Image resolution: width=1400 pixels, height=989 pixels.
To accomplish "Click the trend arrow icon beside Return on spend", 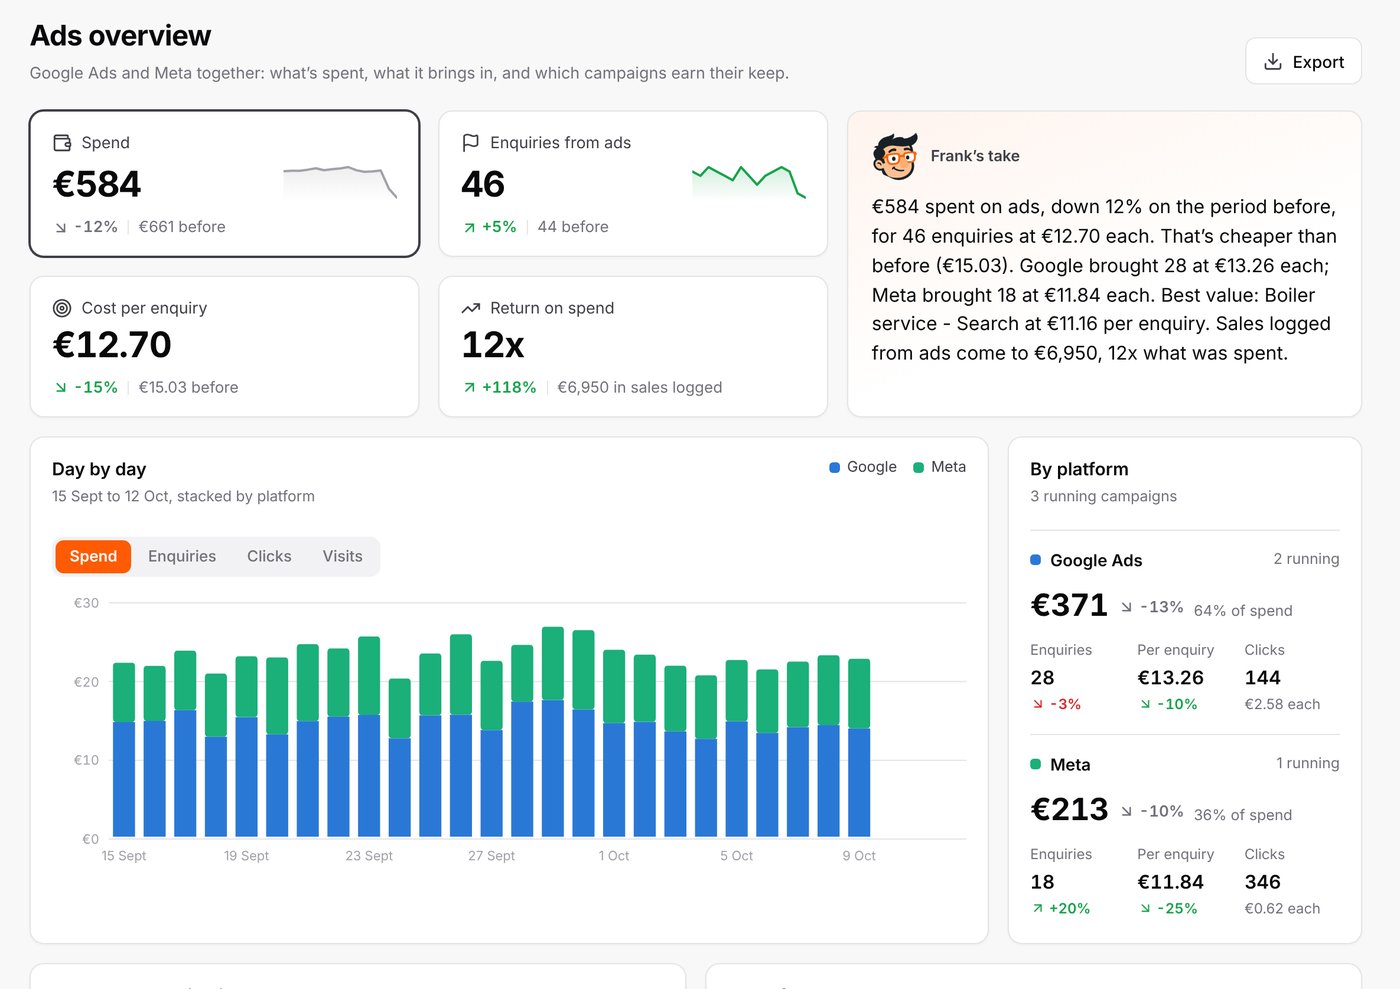I will point(471,308).
